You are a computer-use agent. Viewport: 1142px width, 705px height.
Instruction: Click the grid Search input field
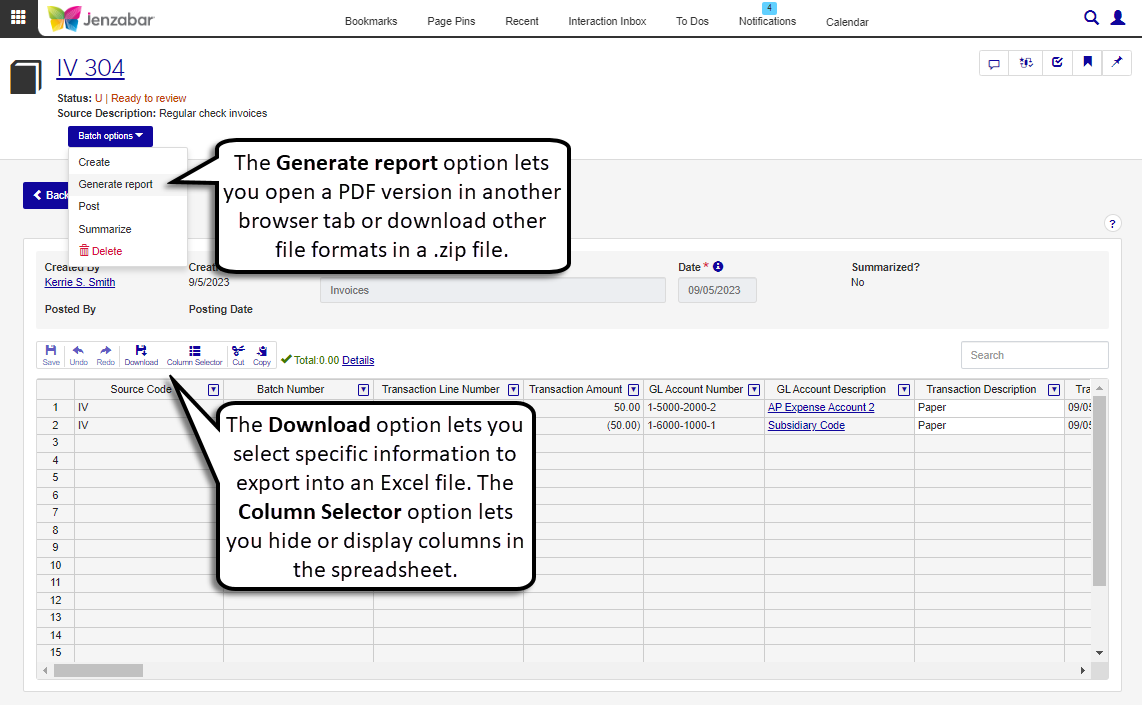coord(1034,355)
